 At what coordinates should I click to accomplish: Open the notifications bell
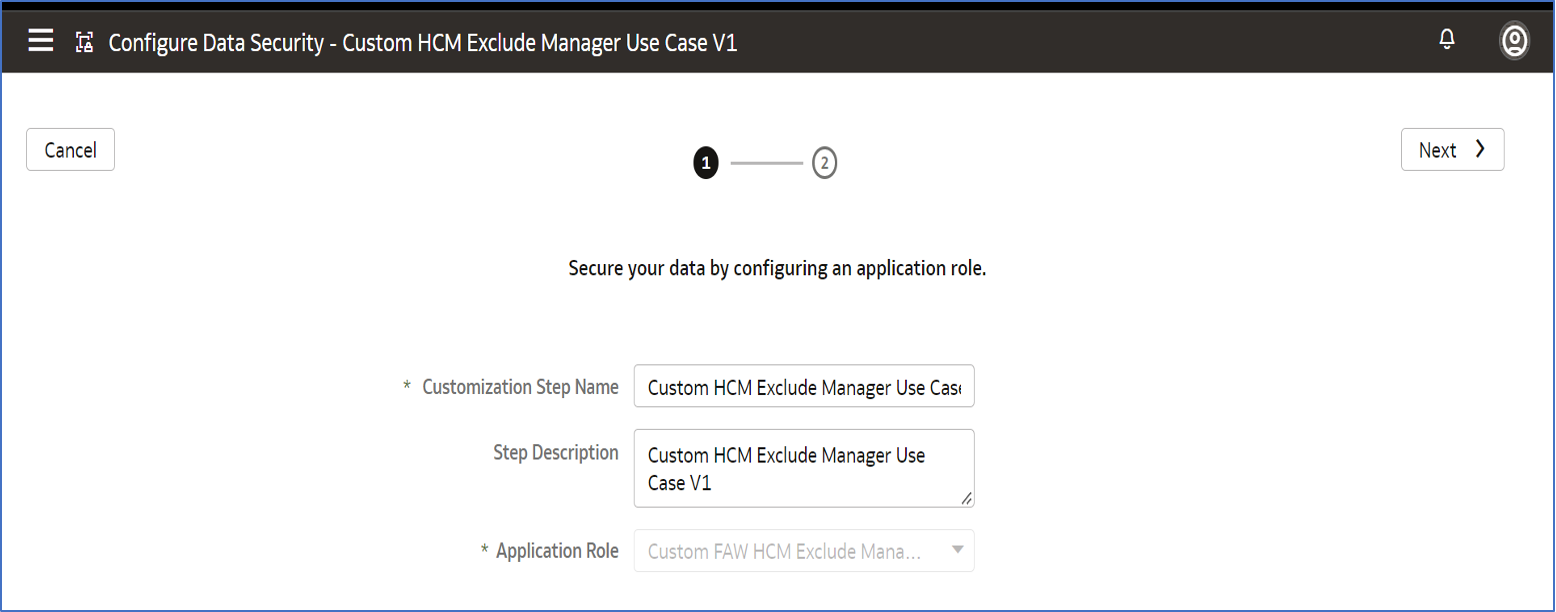coord(1446,40)
